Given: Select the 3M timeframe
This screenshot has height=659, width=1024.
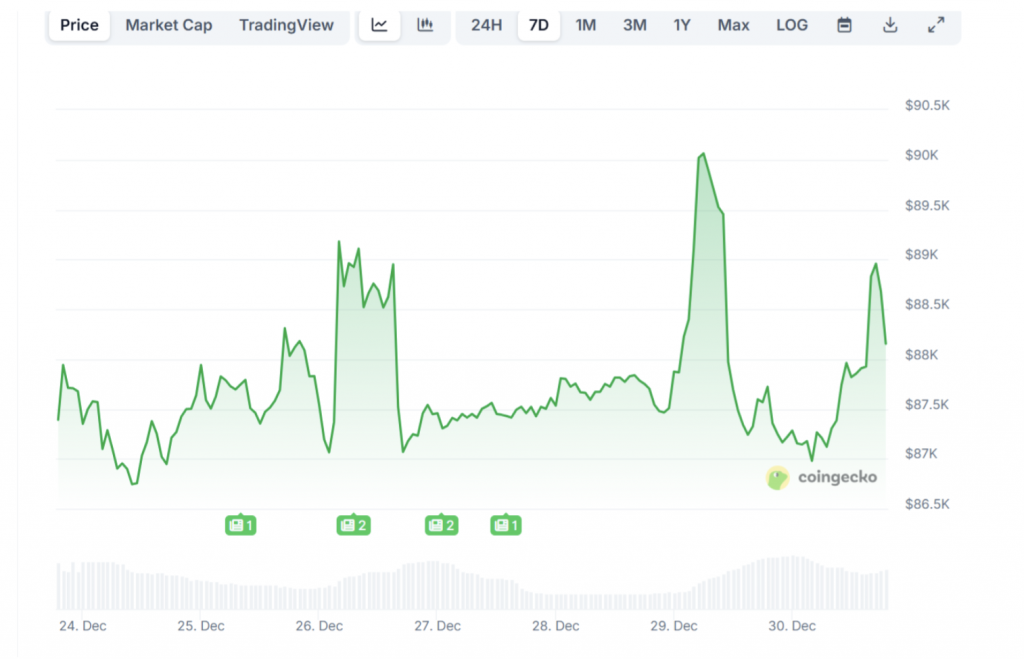Looking at the screenshot, I should coord(634,25).
